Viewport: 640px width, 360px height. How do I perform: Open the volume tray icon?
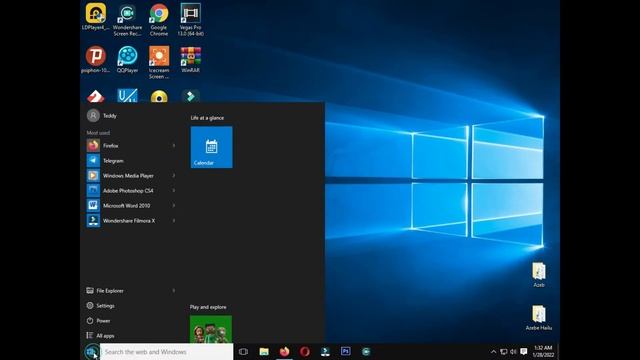point(513,352)
